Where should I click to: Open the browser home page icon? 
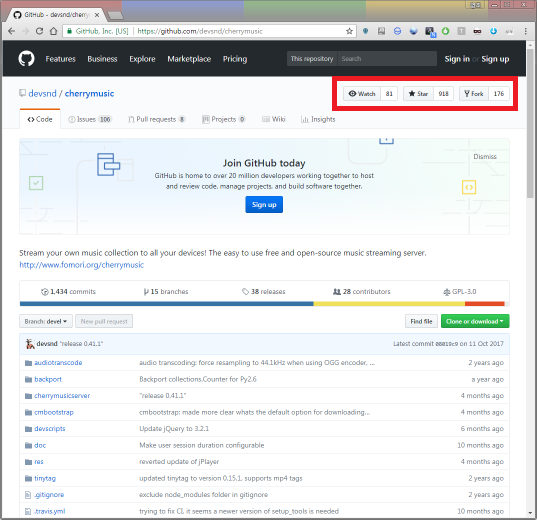click(53, 31)
